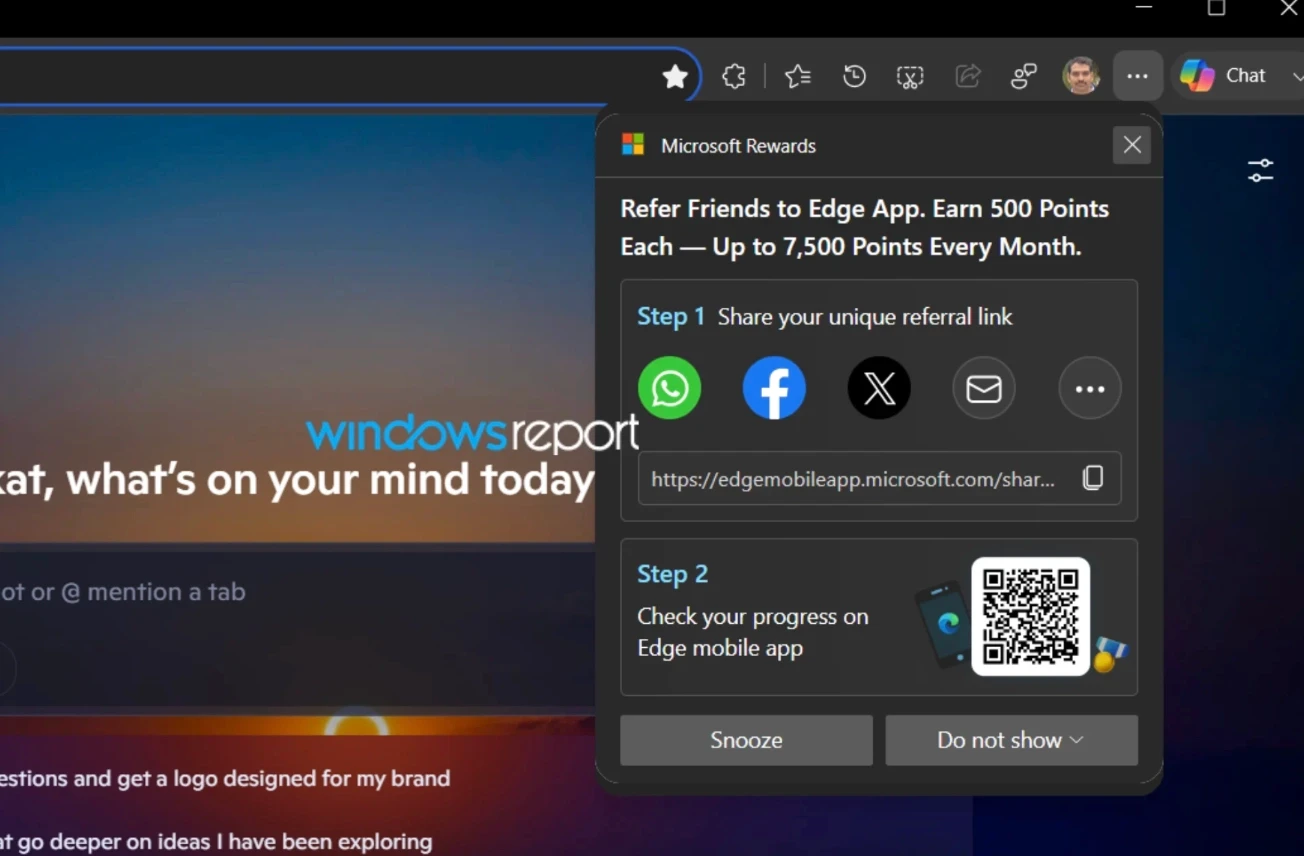Show more sharing options in Step 1
Screen dimensions: 1304x856
coord(1090,388)
